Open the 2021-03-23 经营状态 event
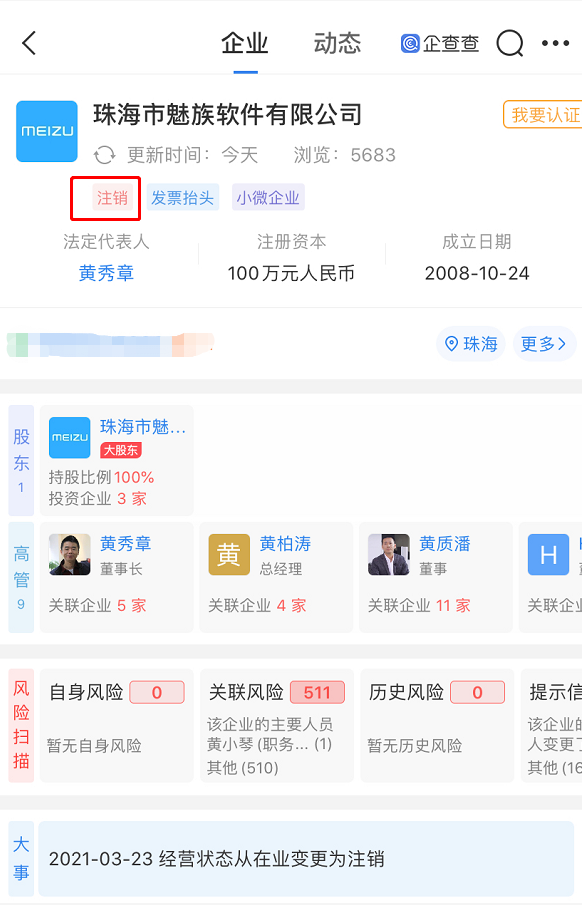Screen dimensions: 582x905 306,858
